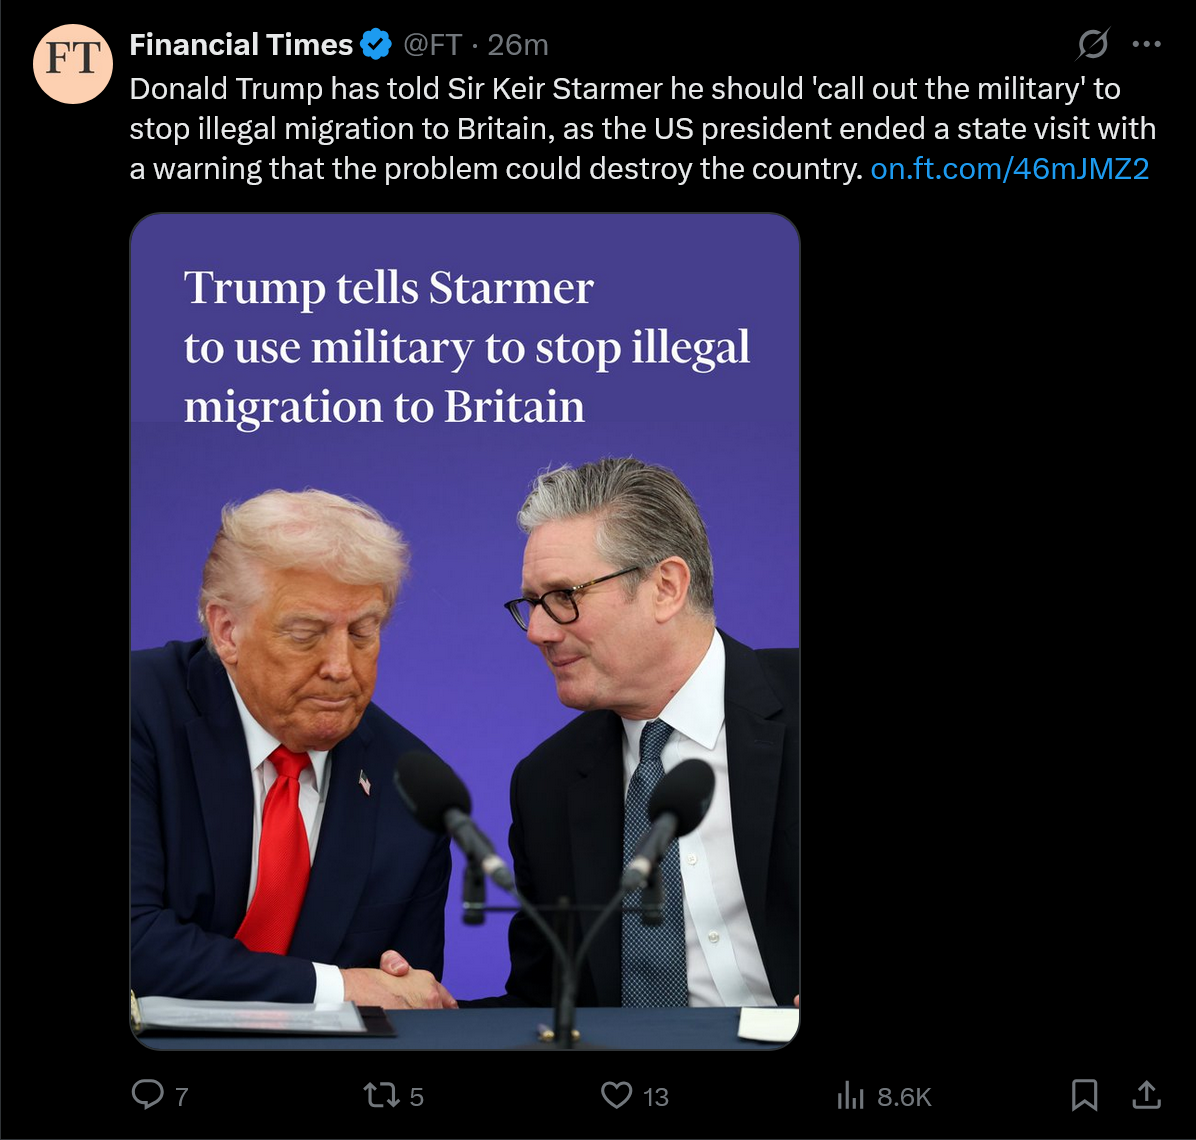The image size is (1196, 1140).
Task: Toggle the heart like icon
Action: [x=616, y=1096]
